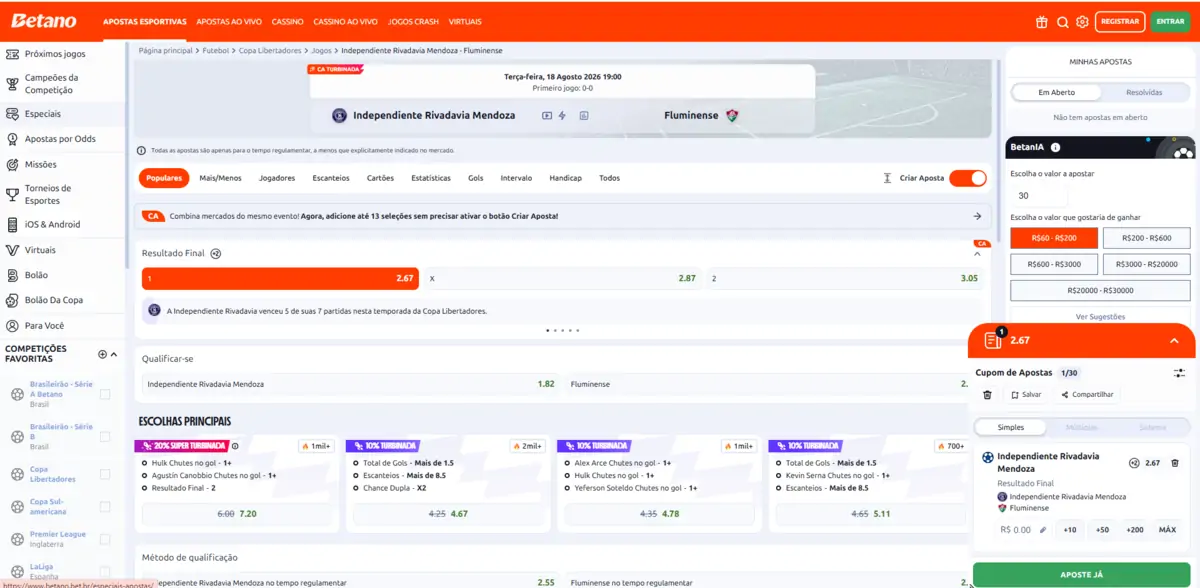Click the Copa Libertadores breadcrumb link

tap(270, 50)
